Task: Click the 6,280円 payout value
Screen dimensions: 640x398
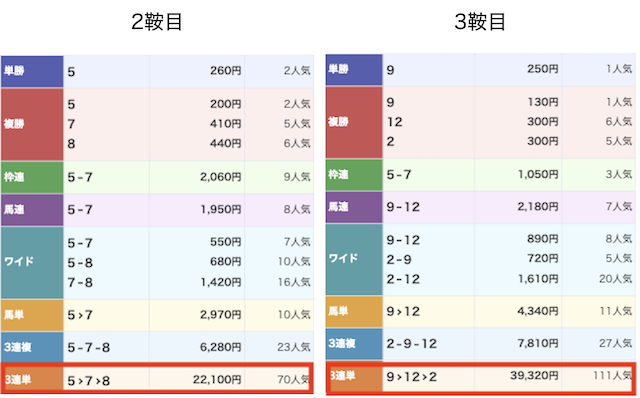Action: [x=220, y=347]
